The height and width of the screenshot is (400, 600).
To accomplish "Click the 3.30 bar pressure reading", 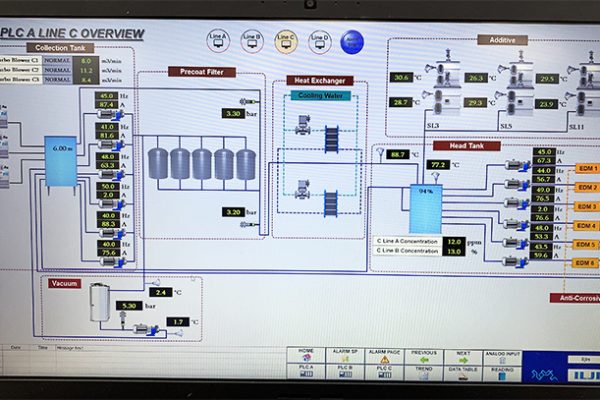I will tap(233, 113).
